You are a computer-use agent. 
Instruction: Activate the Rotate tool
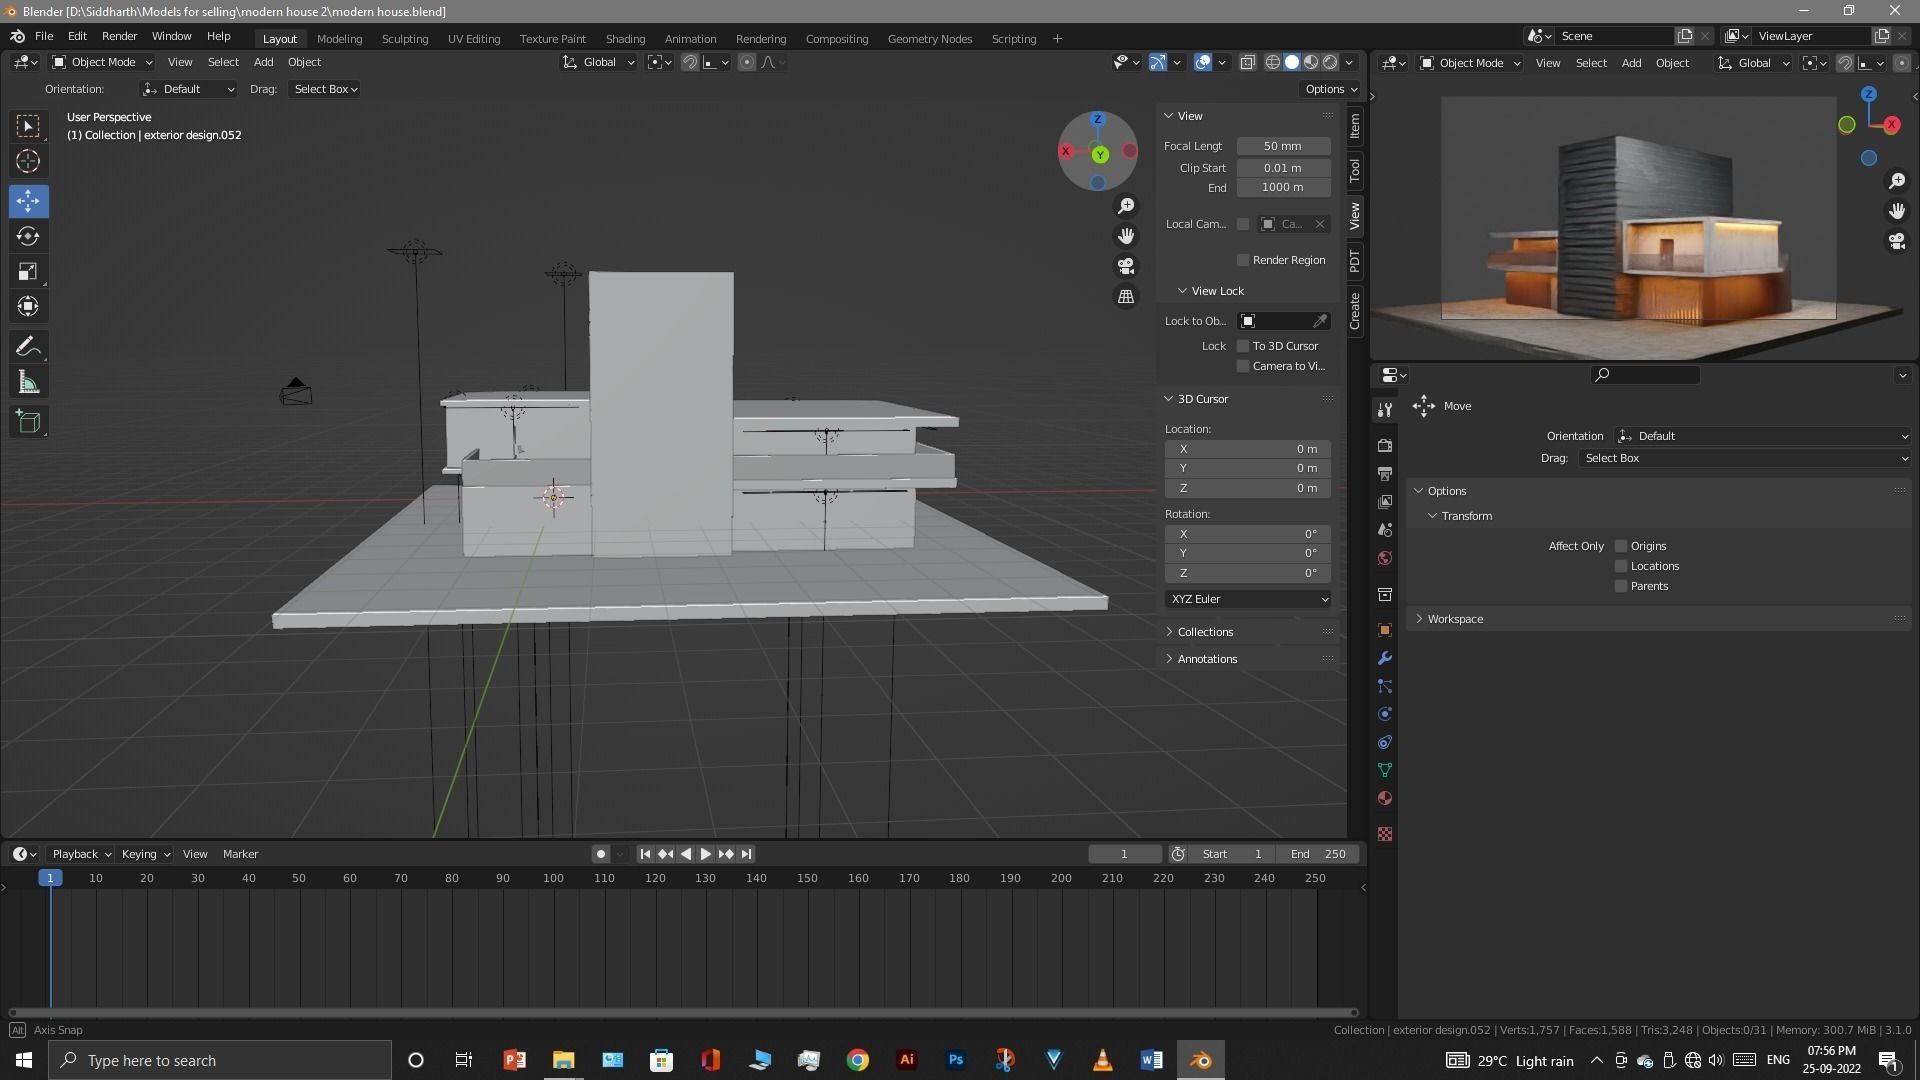28,236
